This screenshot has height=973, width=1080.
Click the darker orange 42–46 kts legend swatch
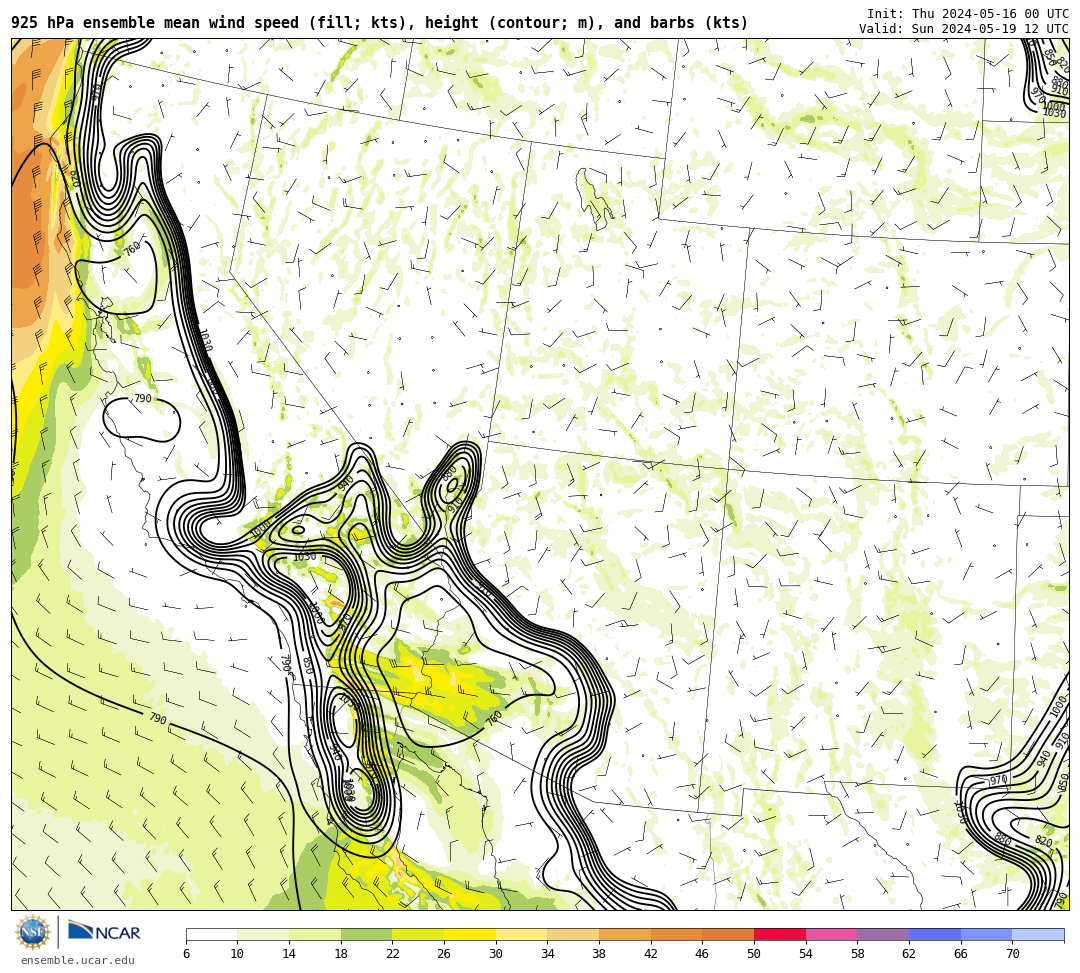pyautogui.click(x=676, y=934)
